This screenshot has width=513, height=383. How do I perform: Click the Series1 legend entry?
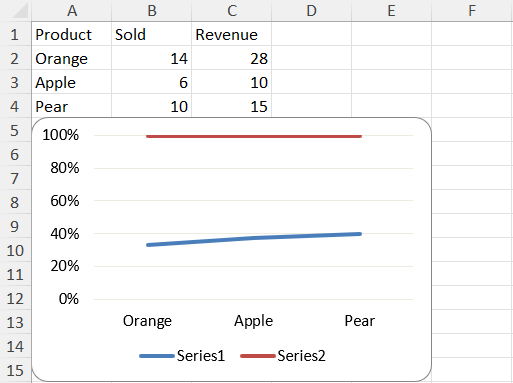182,356
